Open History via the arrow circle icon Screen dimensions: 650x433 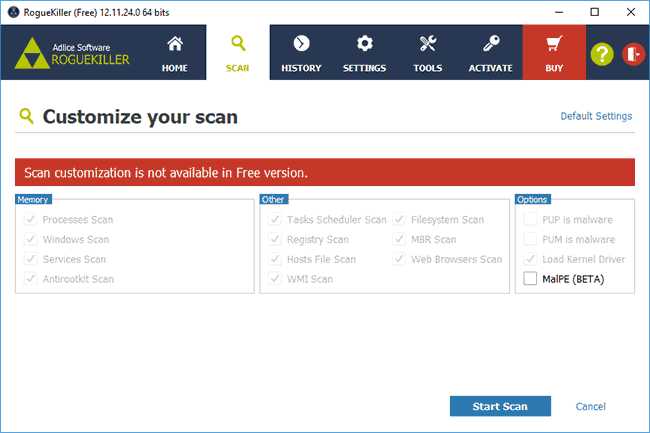pyautogui.click(x=301, y=44)
